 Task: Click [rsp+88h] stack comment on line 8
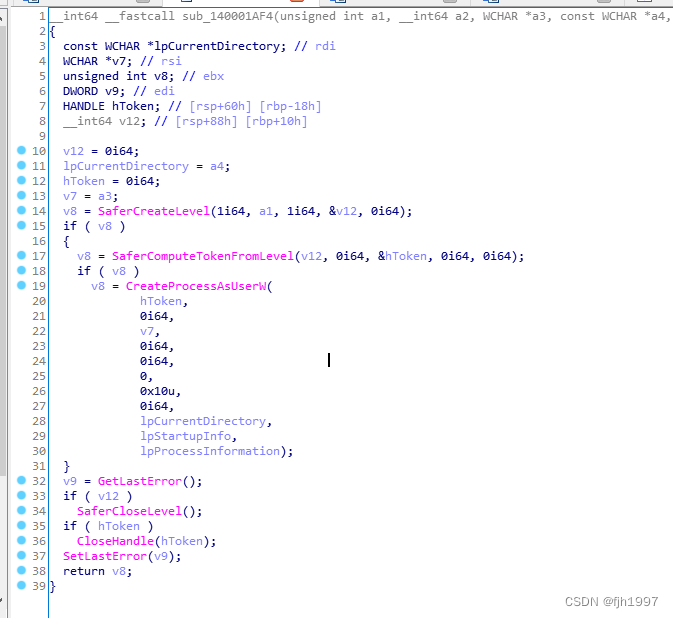(206, 121)
